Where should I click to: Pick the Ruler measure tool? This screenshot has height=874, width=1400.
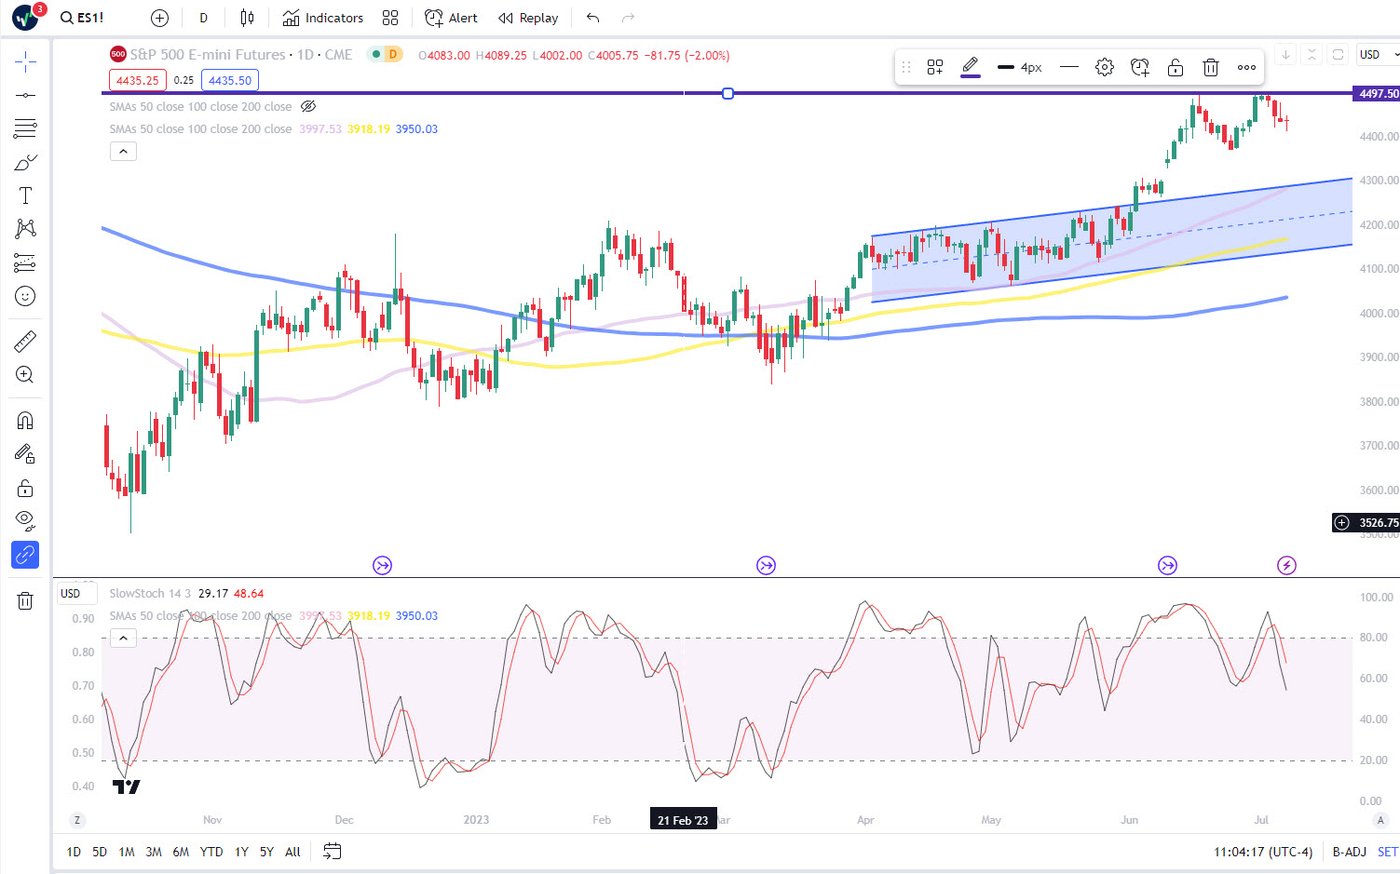pos(25,342)
